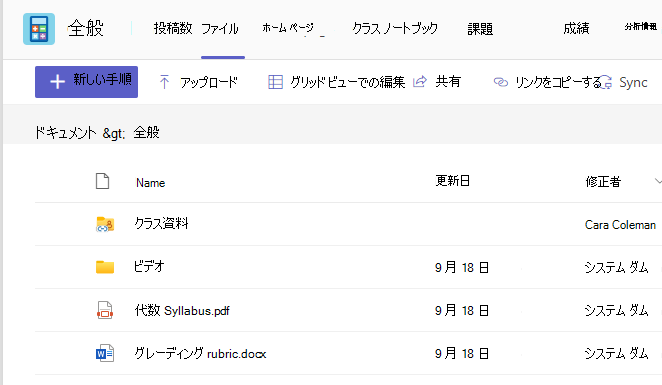This screenshot has width=662, height=385.
Task: Click the ビデオ folder icon
Action: [x=105, y=267]
